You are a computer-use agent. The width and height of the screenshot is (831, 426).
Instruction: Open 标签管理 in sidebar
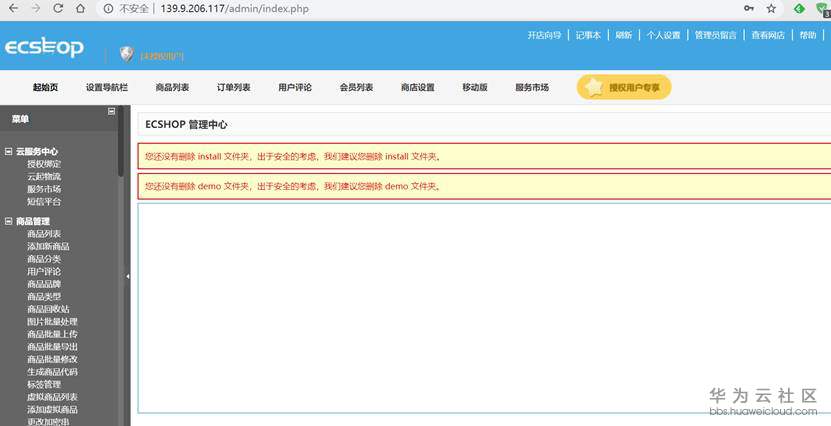pyautogui.click(x=44, y=384)
